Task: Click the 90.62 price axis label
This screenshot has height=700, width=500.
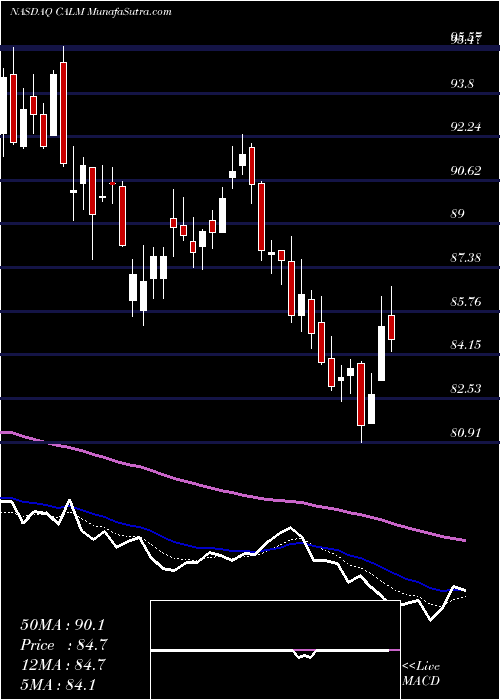Action: (466, 171)
